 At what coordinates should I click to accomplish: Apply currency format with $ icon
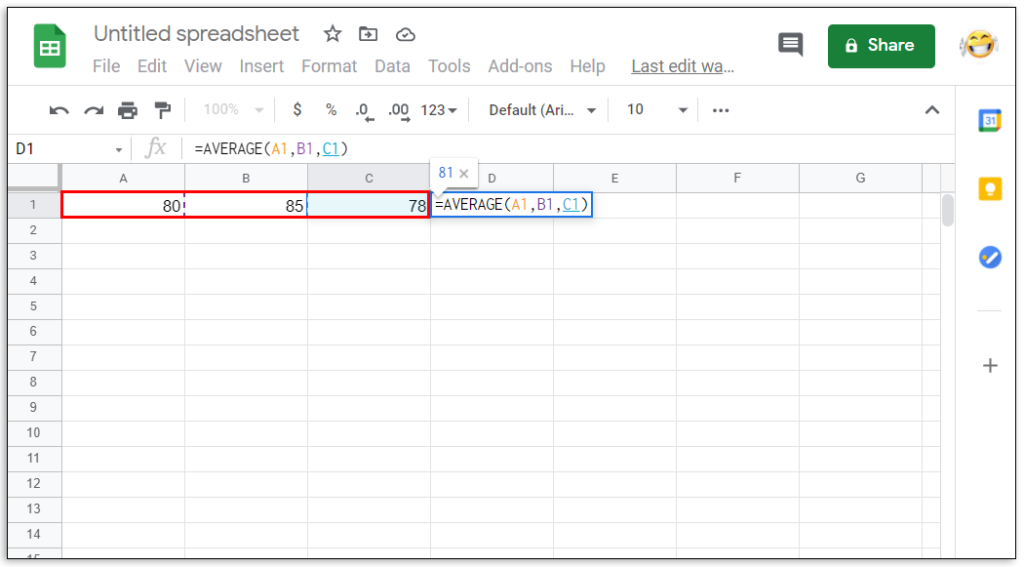(297, 110)
